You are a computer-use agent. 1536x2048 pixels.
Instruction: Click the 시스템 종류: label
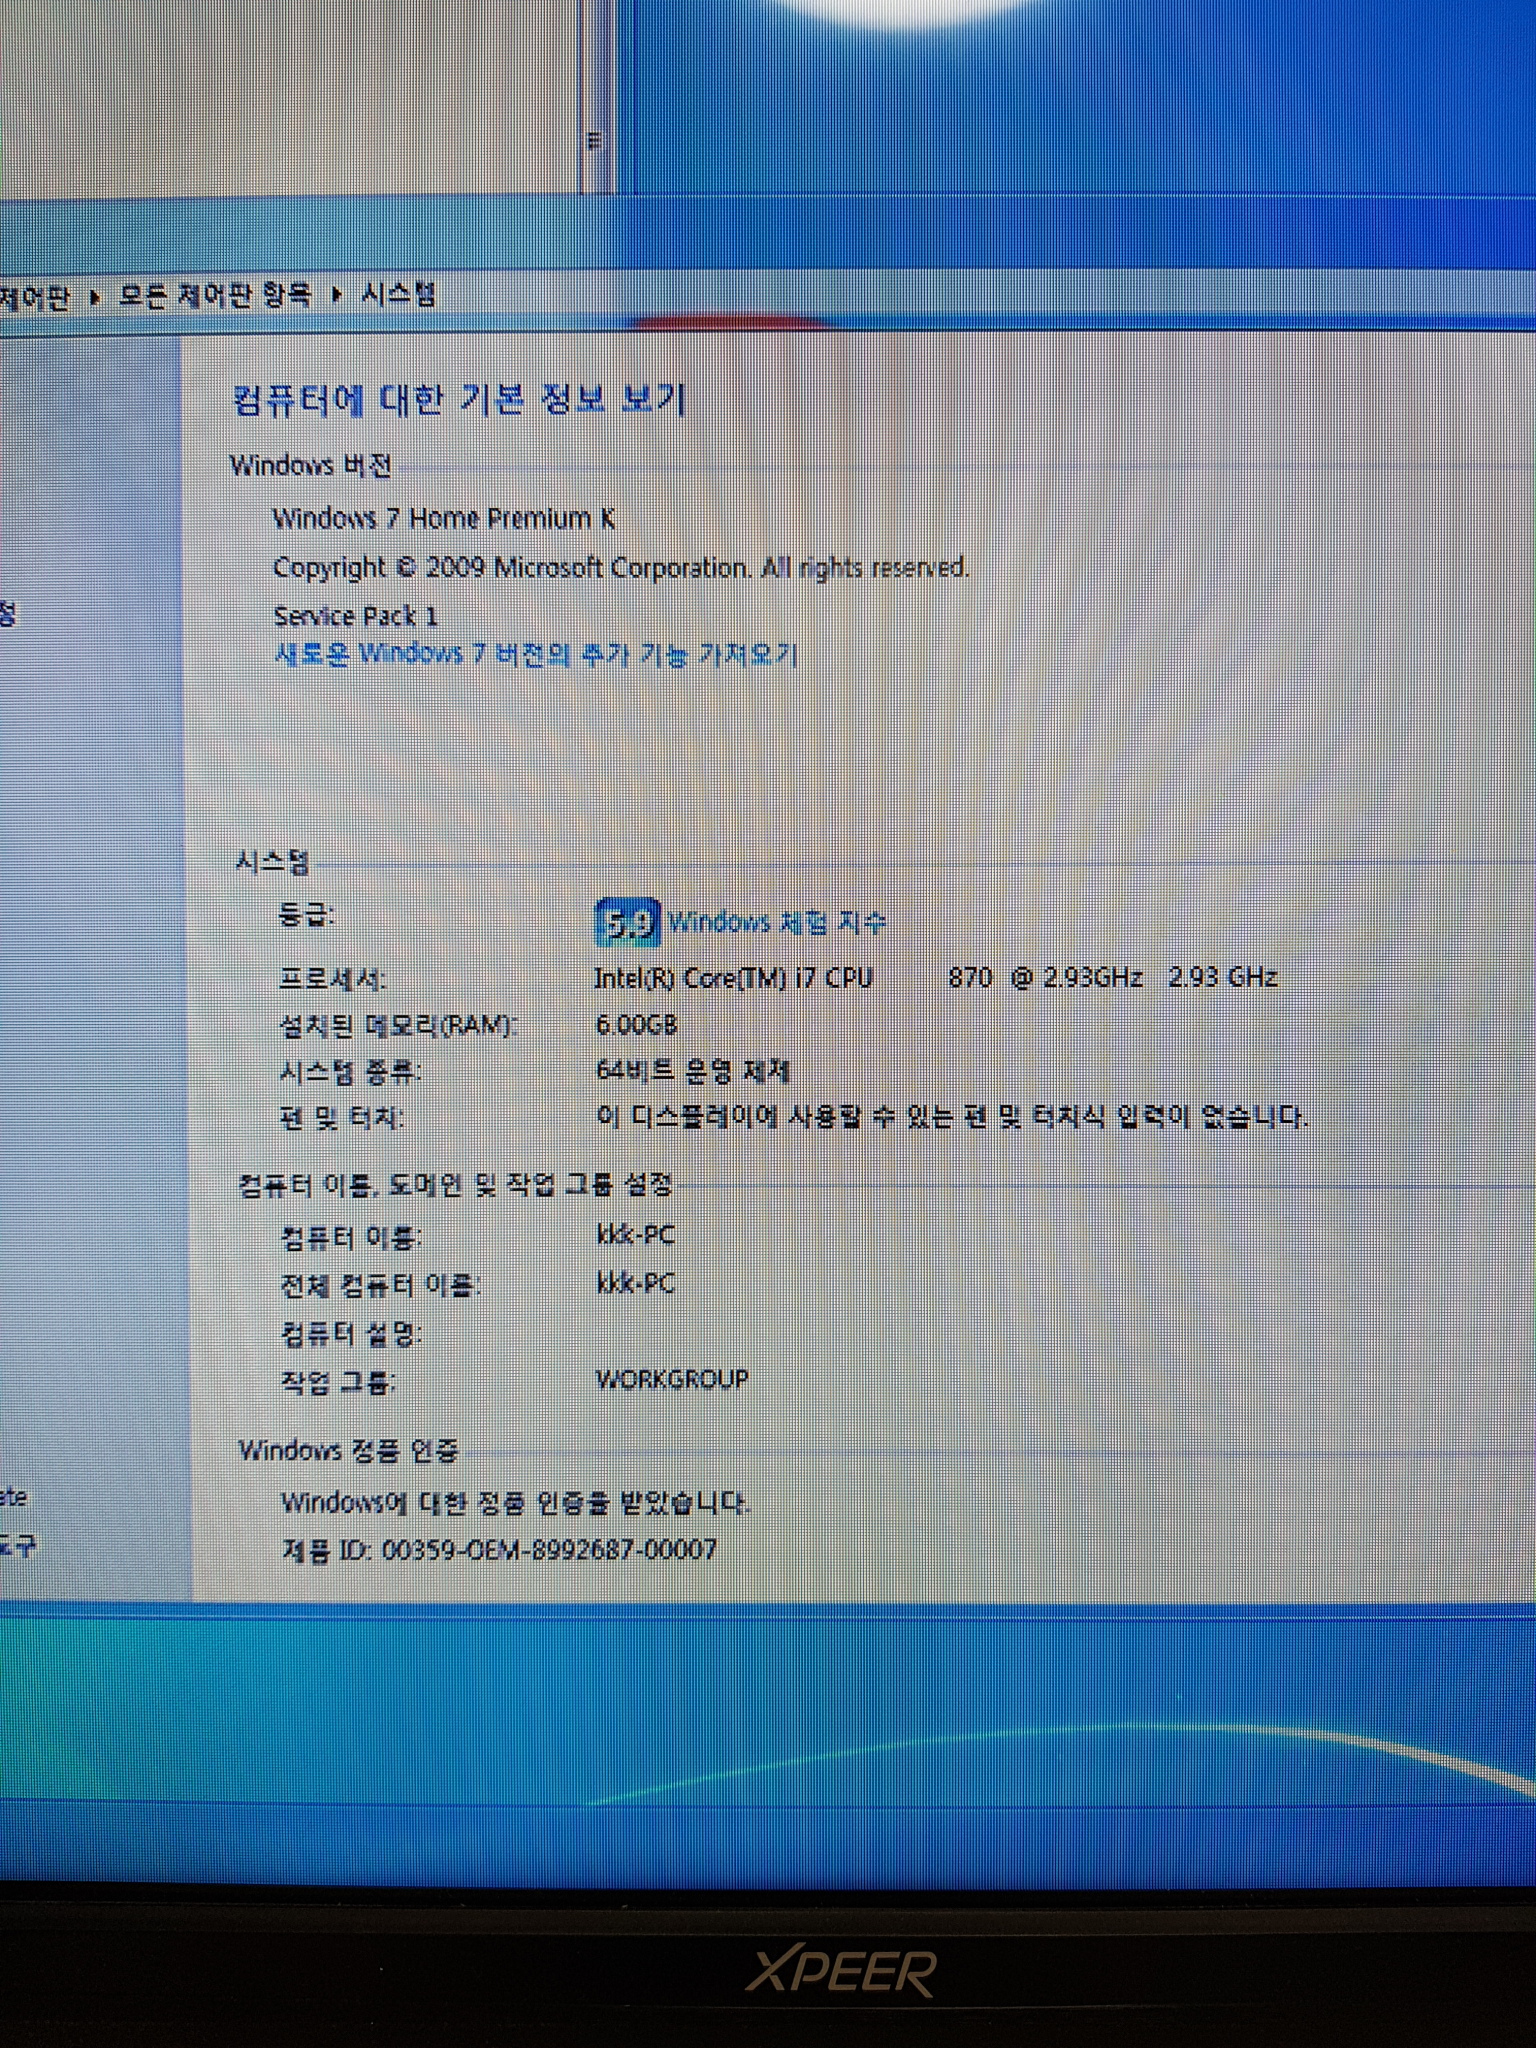(350, 1073)
